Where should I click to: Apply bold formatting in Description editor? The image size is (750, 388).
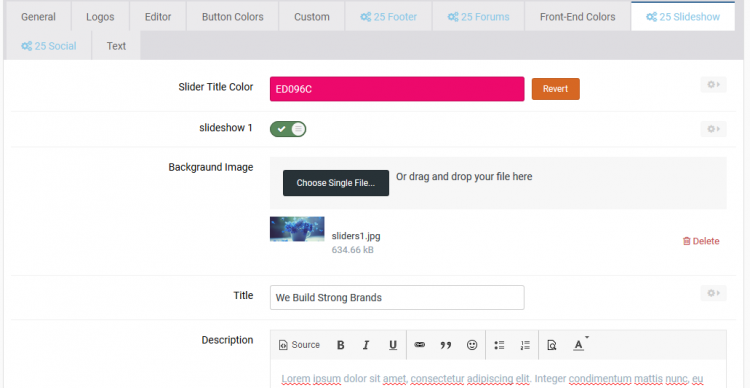(341, 345)
